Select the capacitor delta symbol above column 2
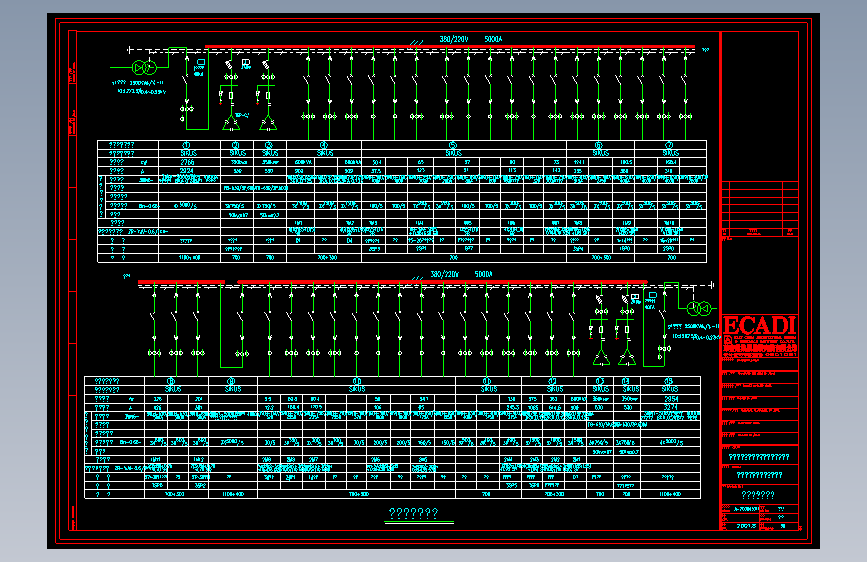Viewport: 867px width, 562px height. (231, 123)
